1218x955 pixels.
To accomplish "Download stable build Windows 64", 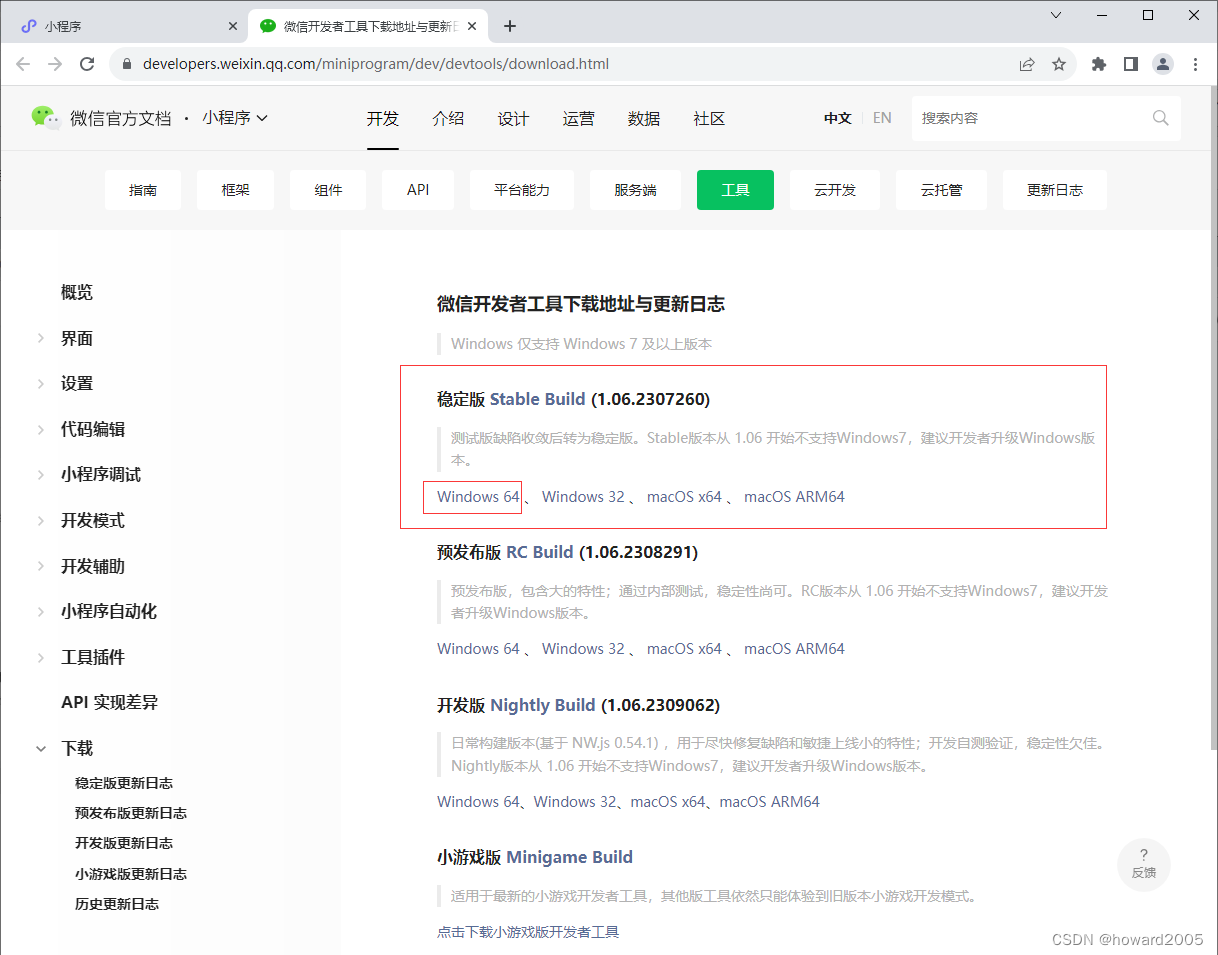I will pyautogui.click(x=472, y=496).
